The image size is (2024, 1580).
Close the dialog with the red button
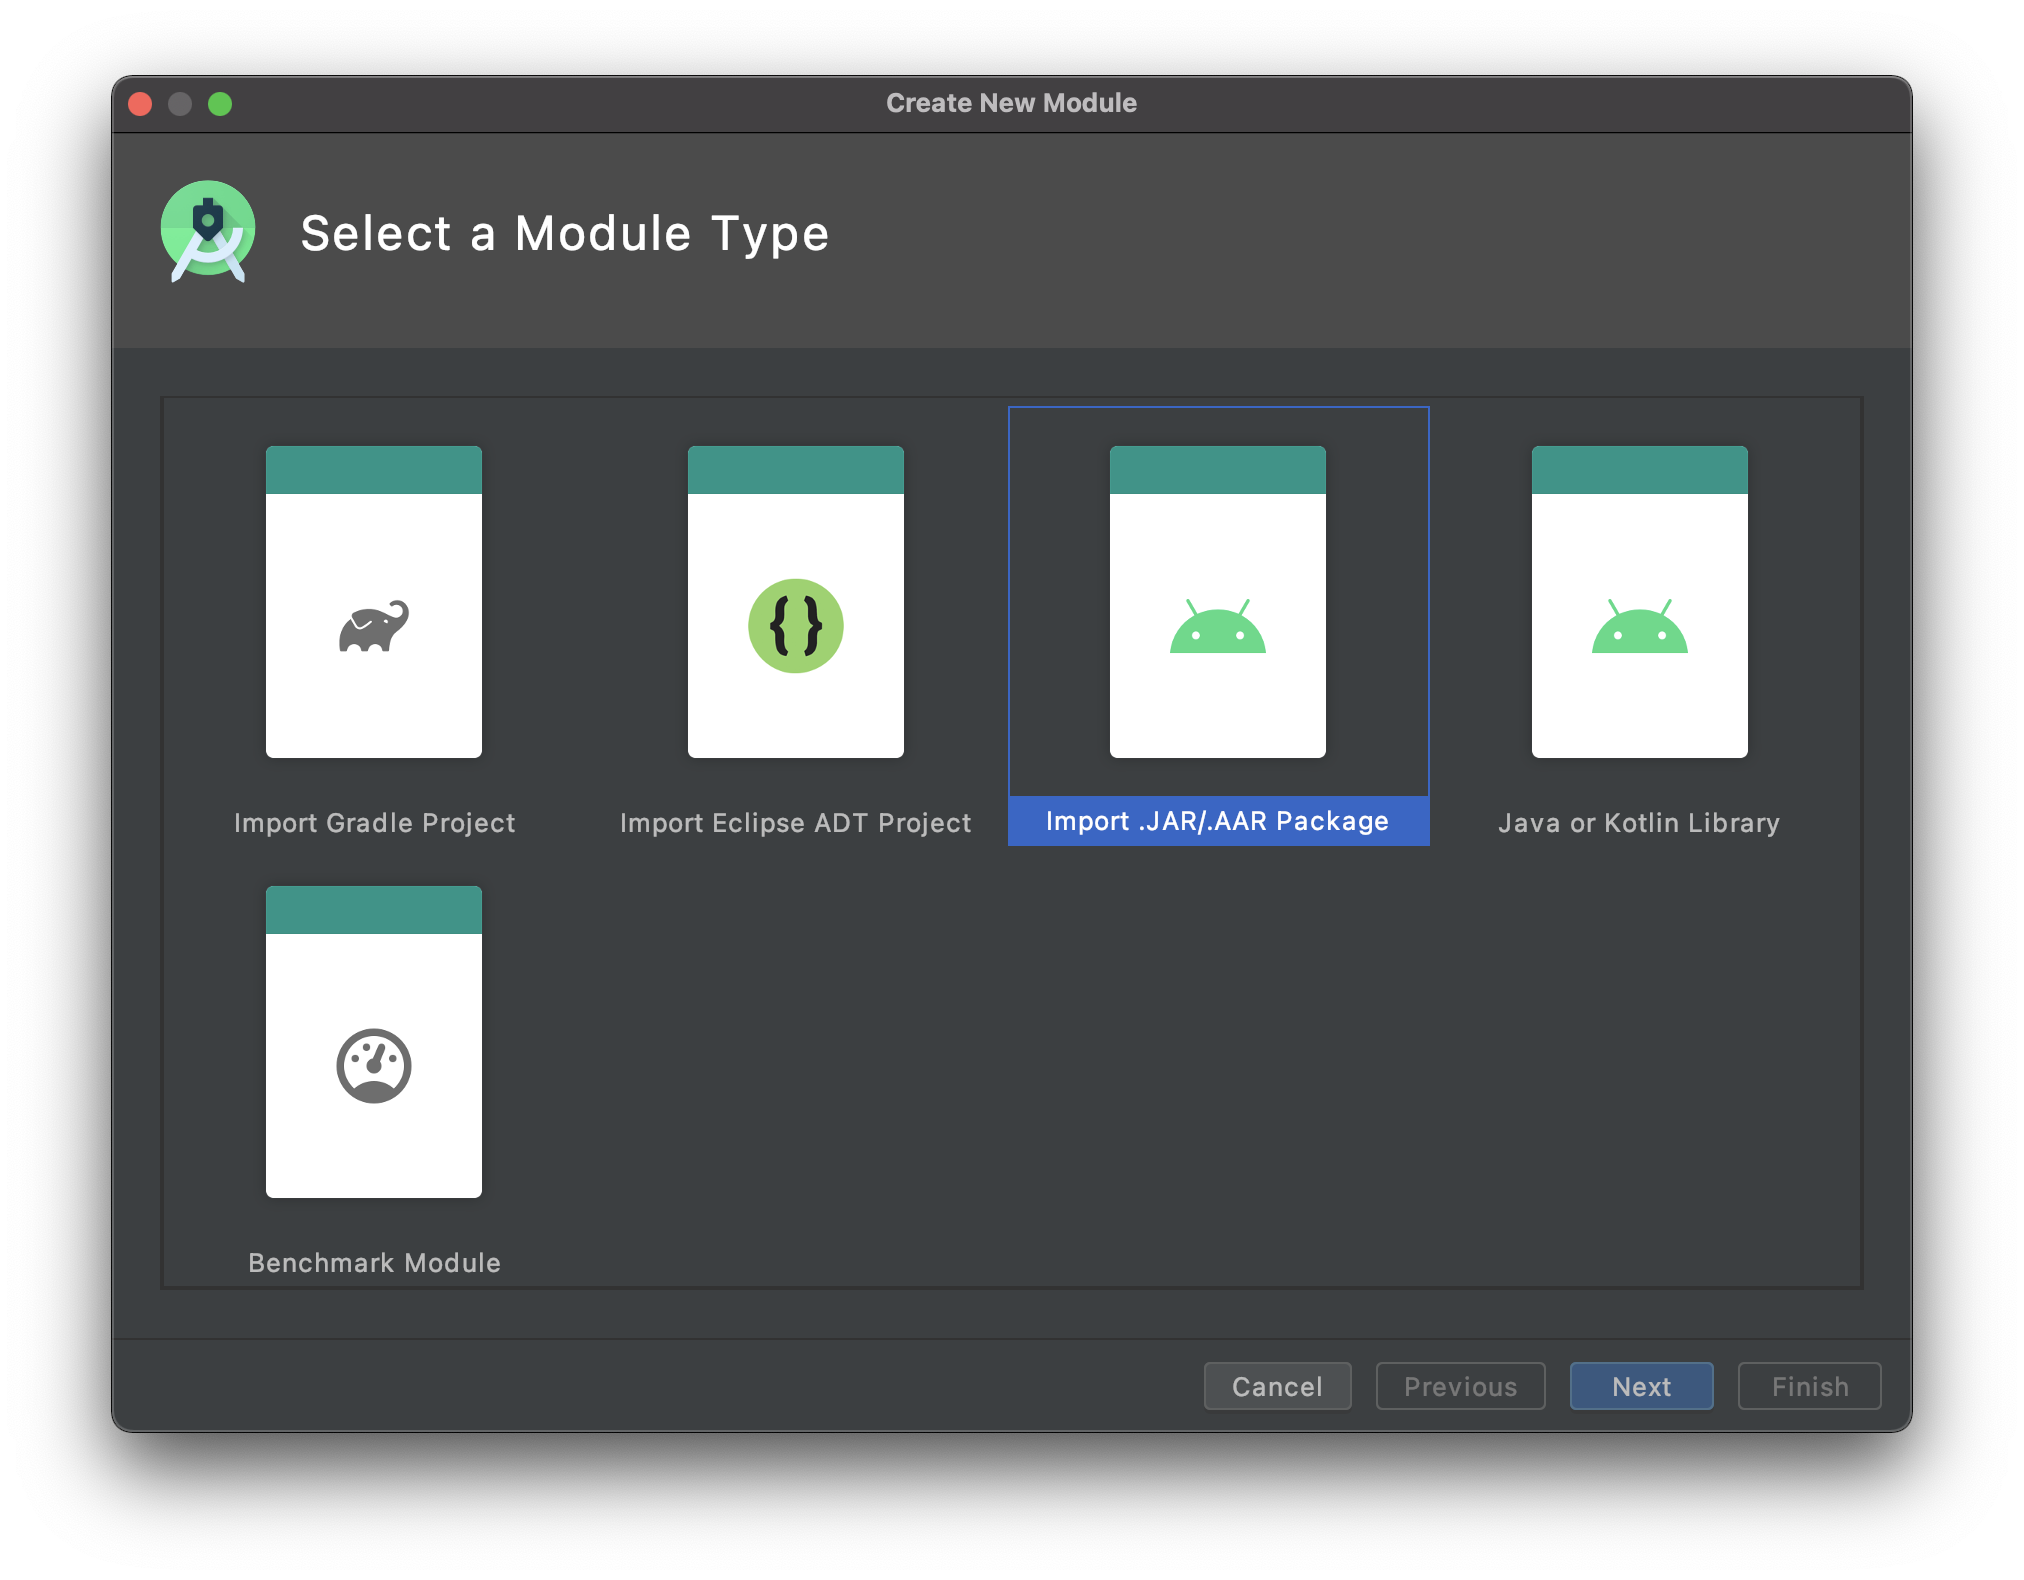point(140,104)
